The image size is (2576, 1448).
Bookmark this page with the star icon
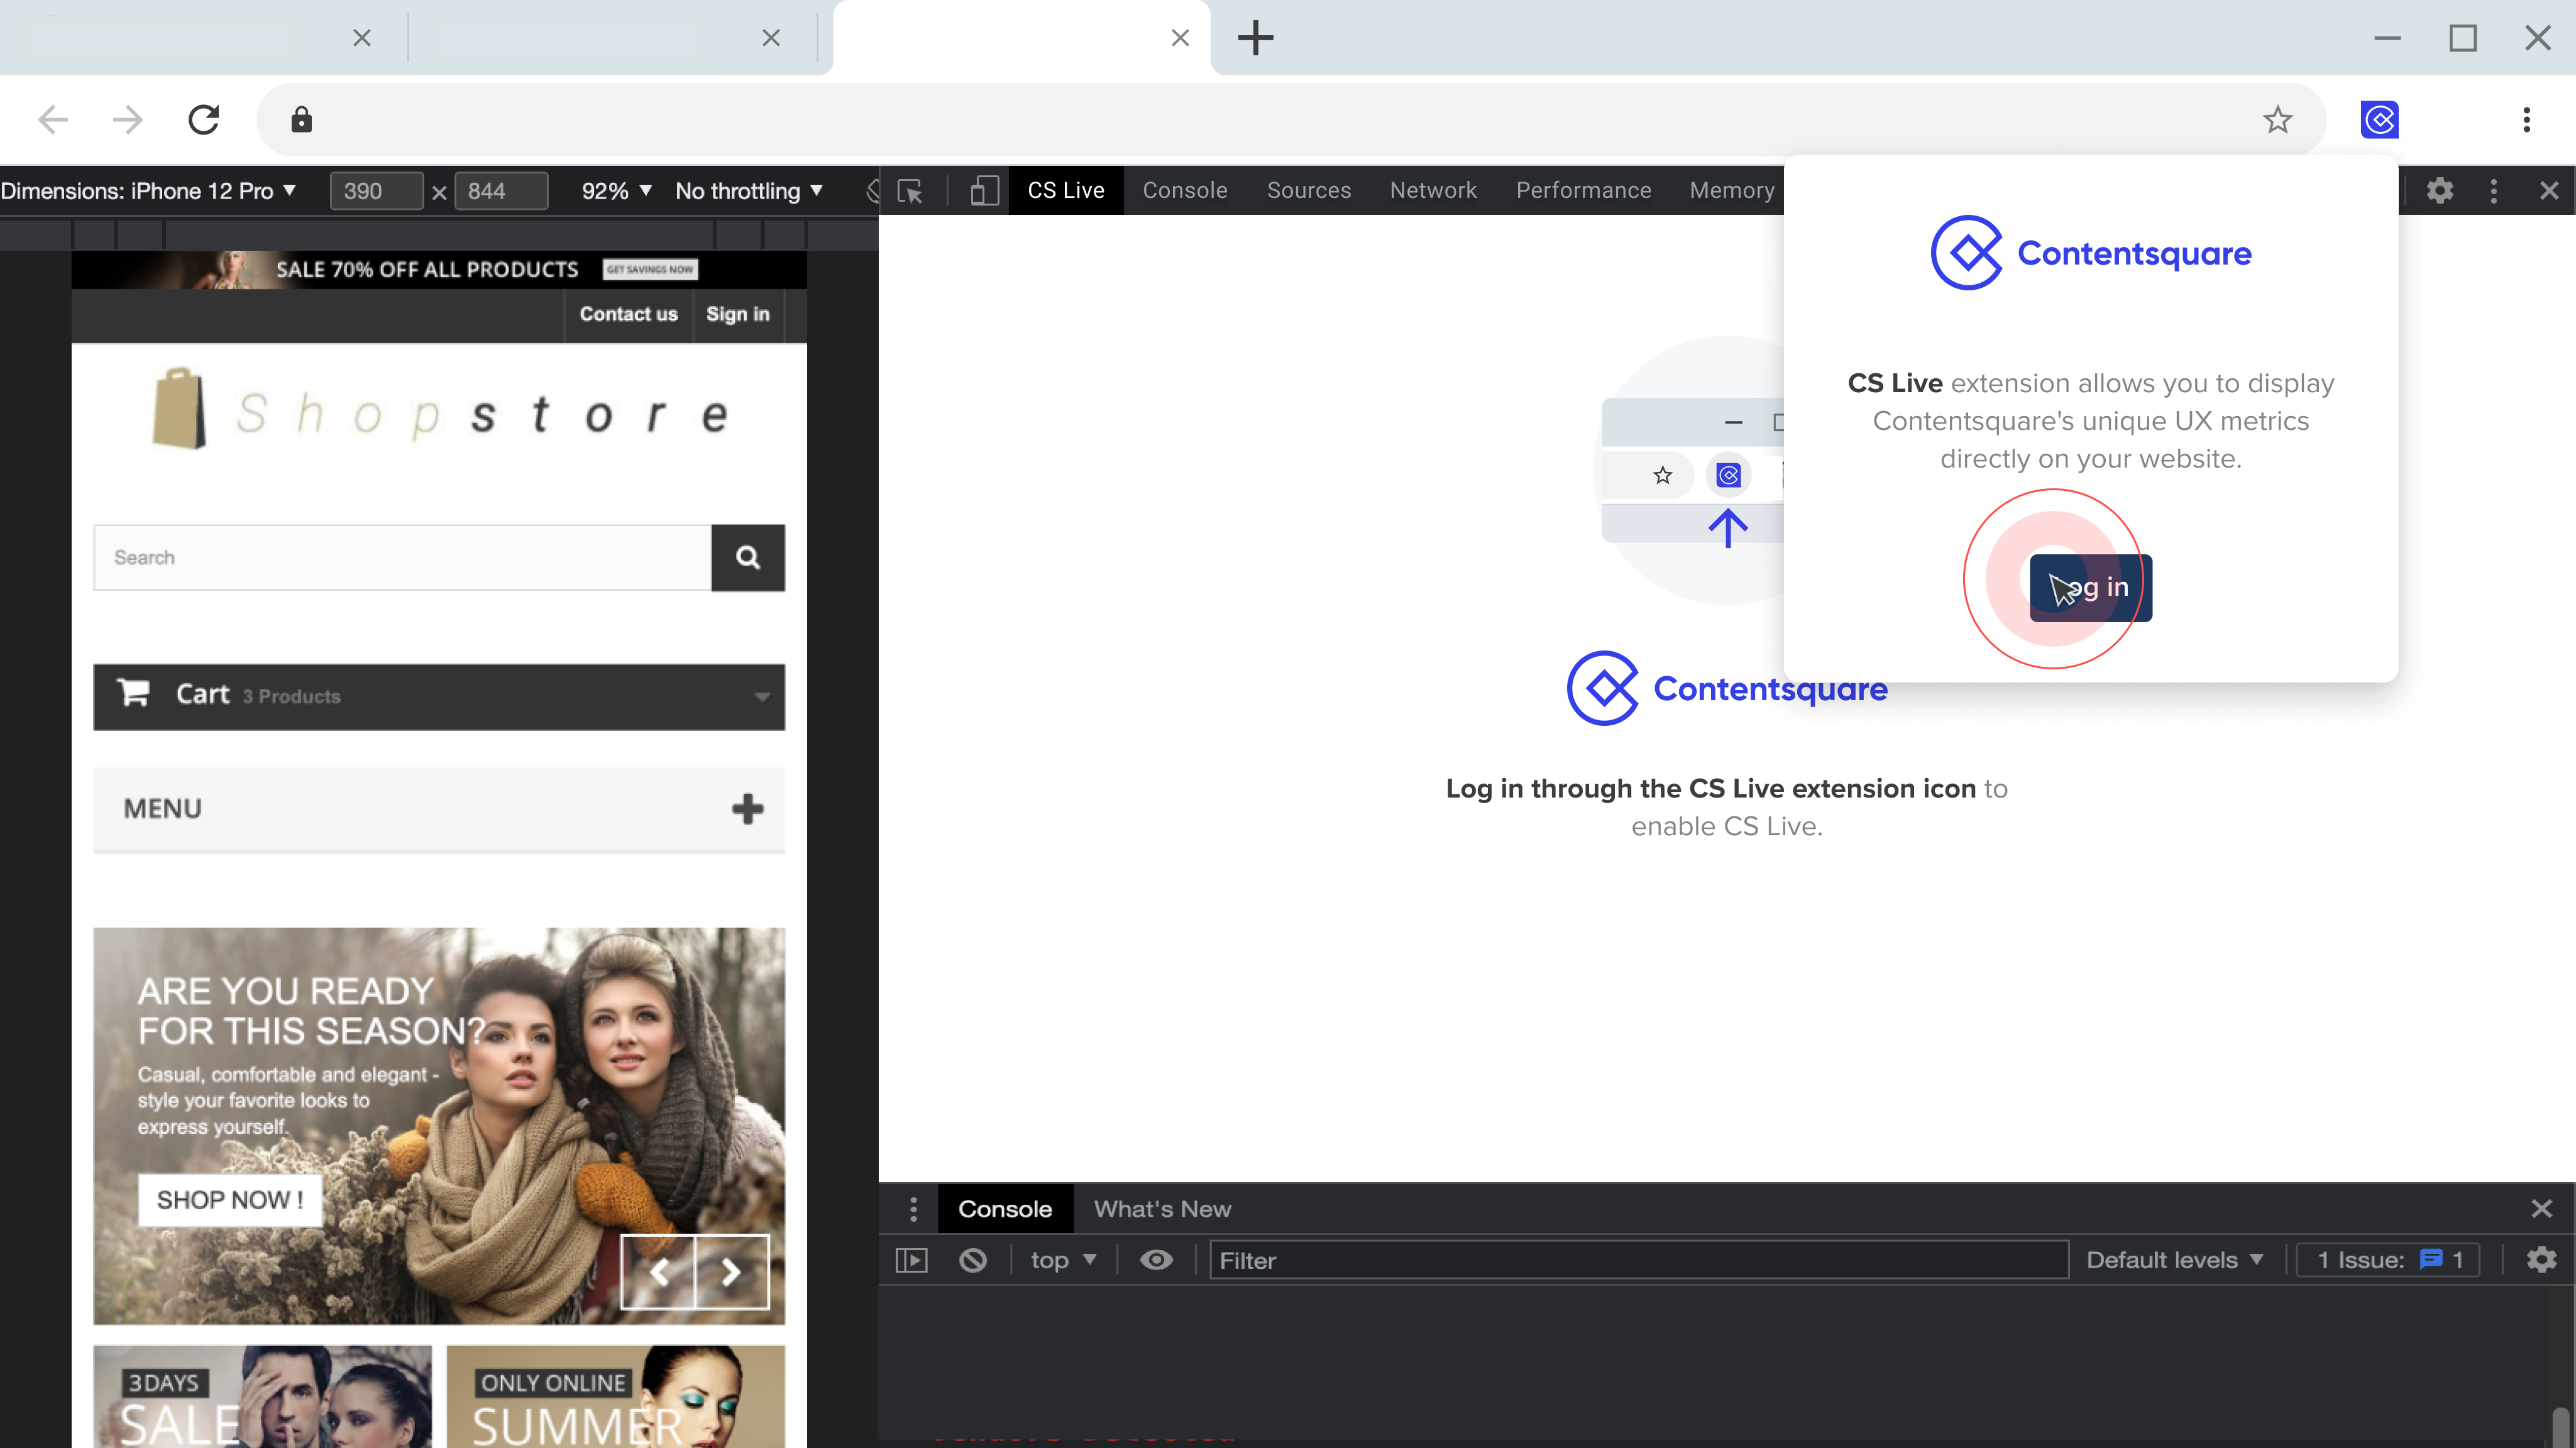[2277, 120]
